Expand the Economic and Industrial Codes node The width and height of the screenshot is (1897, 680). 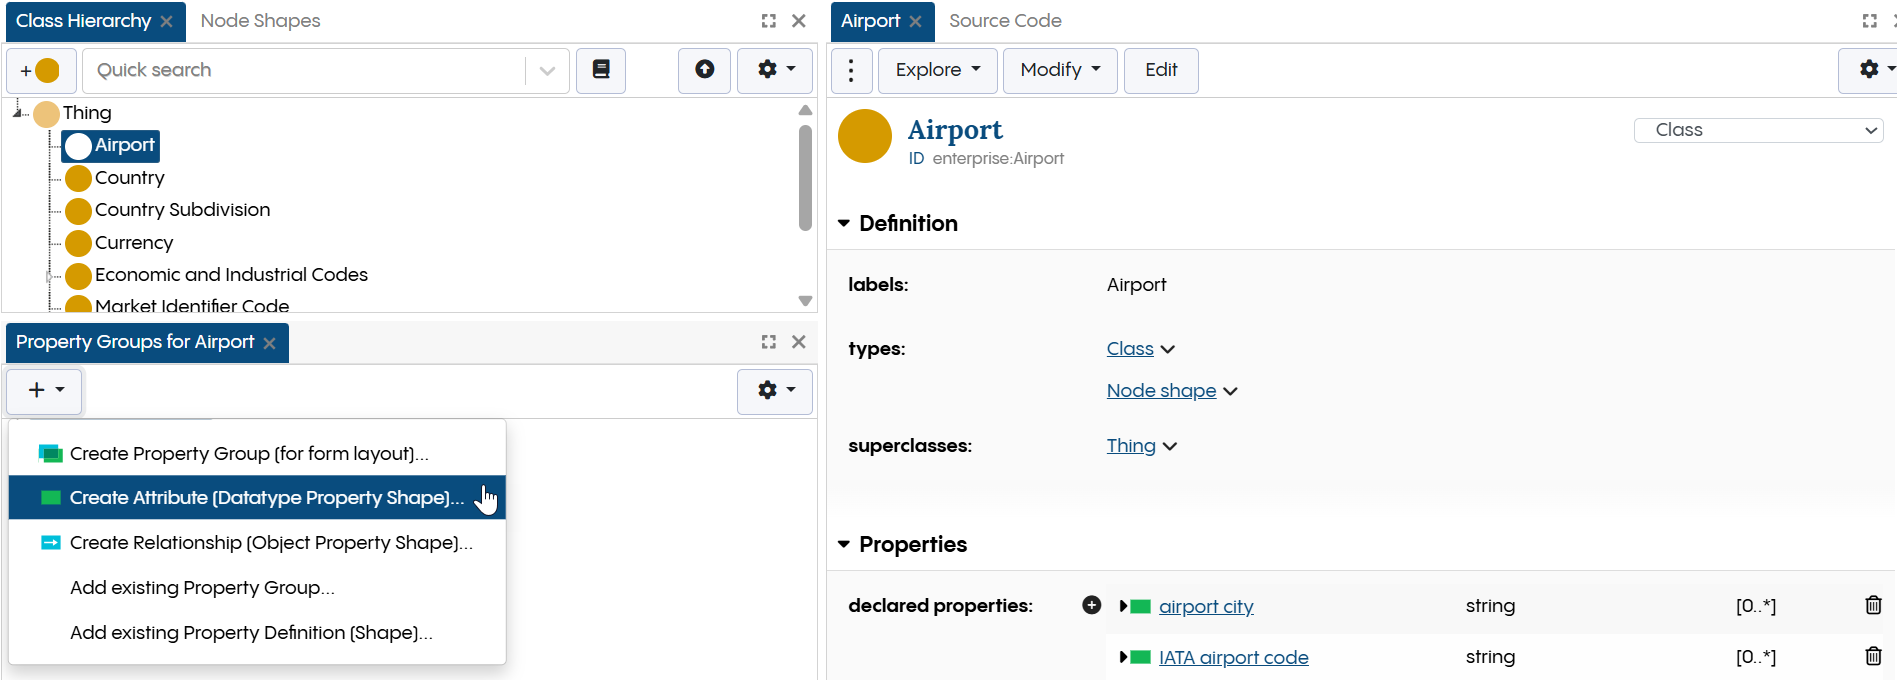pos(48,276)
